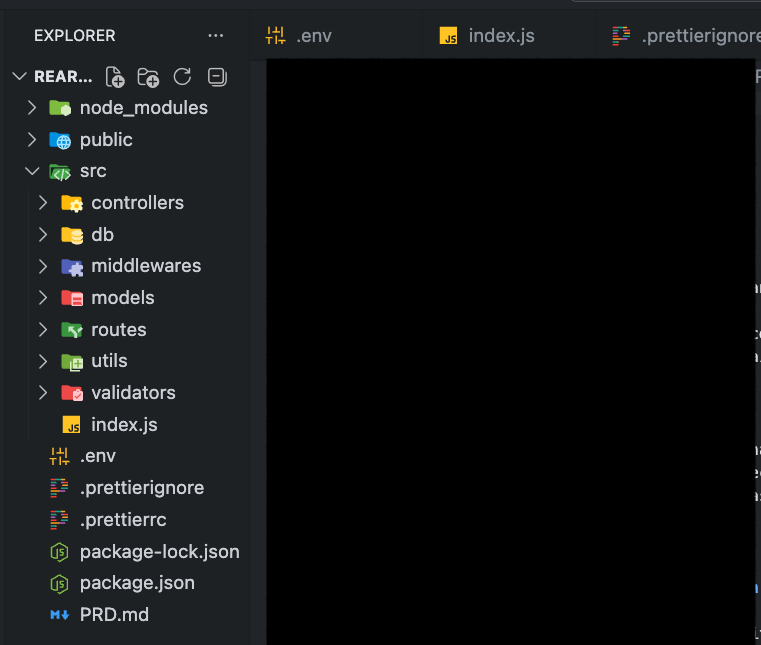
Task: Expand the controllers folder chevron
Action: coord(43,203)
